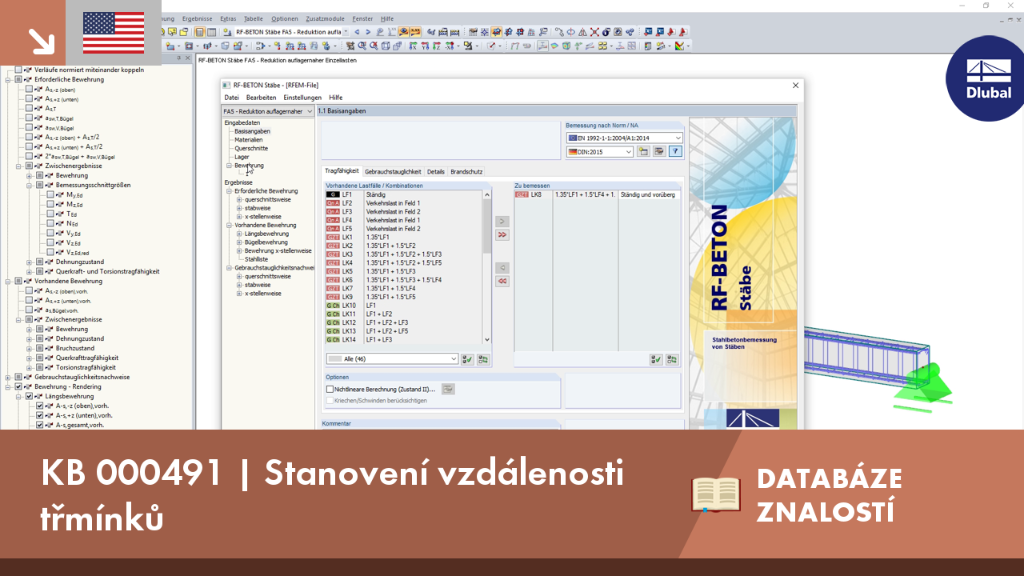The height and width of the screenshot is (576, 1024).
Task: Click select-all checkmark icon under load cases list
Action: (x=467, y=359)
